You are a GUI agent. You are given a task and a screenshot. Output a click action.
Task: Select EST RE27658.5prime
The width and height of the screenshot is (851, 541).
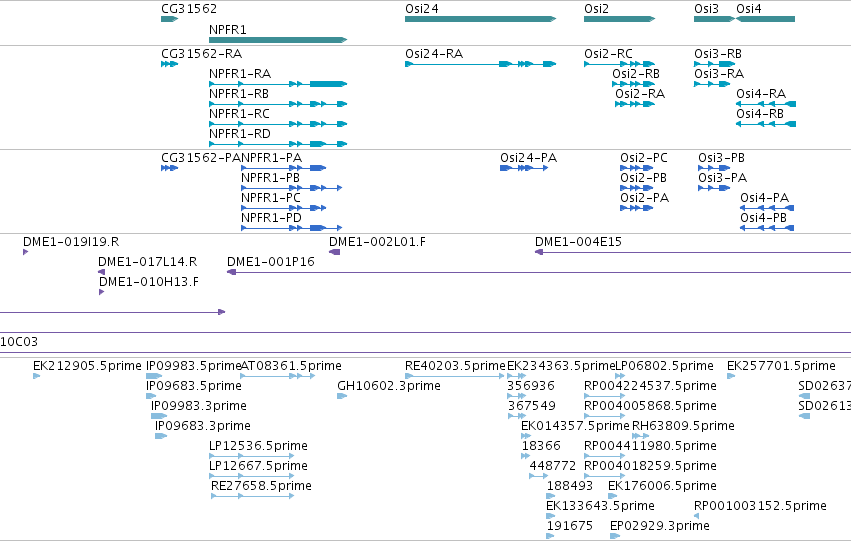coord(253,496)
